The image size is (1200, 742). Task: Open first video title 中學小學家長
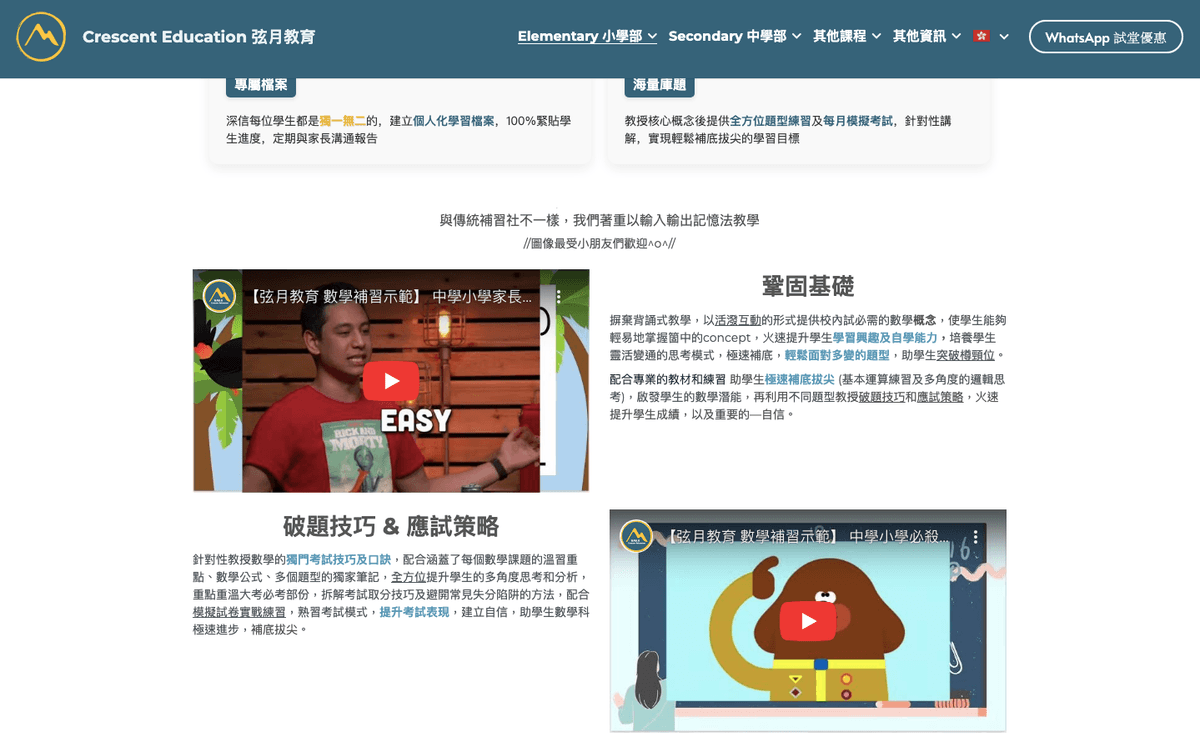pos(391,297)
